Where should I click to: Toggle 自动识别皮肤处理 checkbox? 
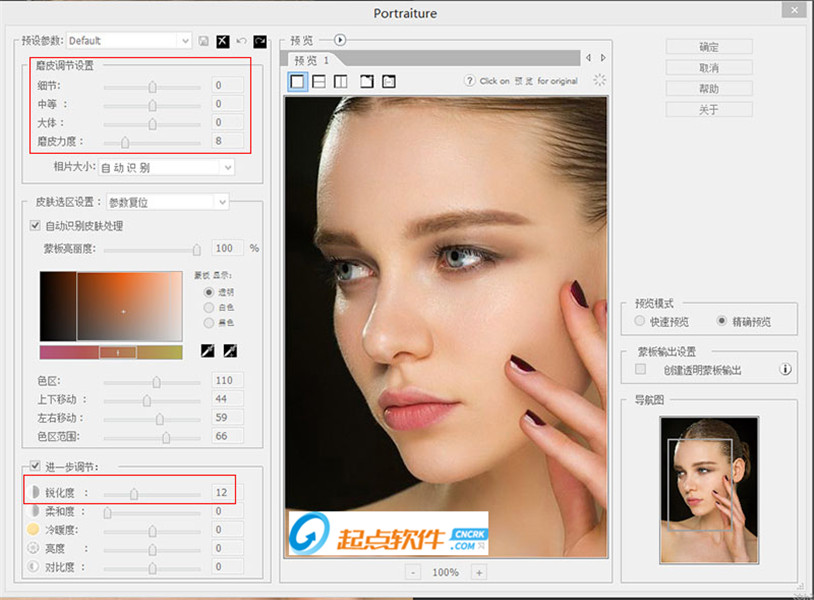(x=37, y=226)
